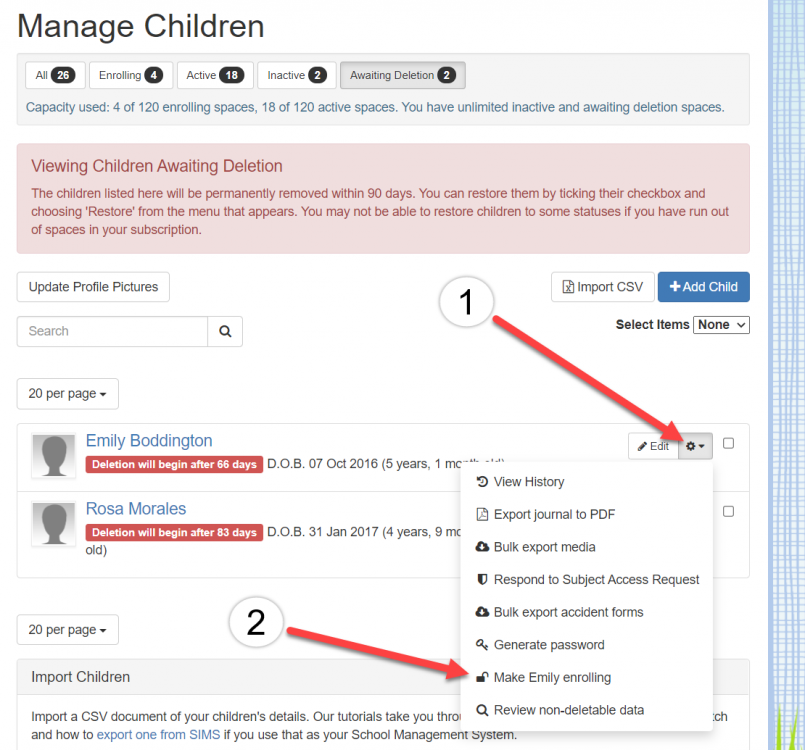805x750 pixels.
Task: Open the gear menu for Emily Boddington
Action: [695, 446]
